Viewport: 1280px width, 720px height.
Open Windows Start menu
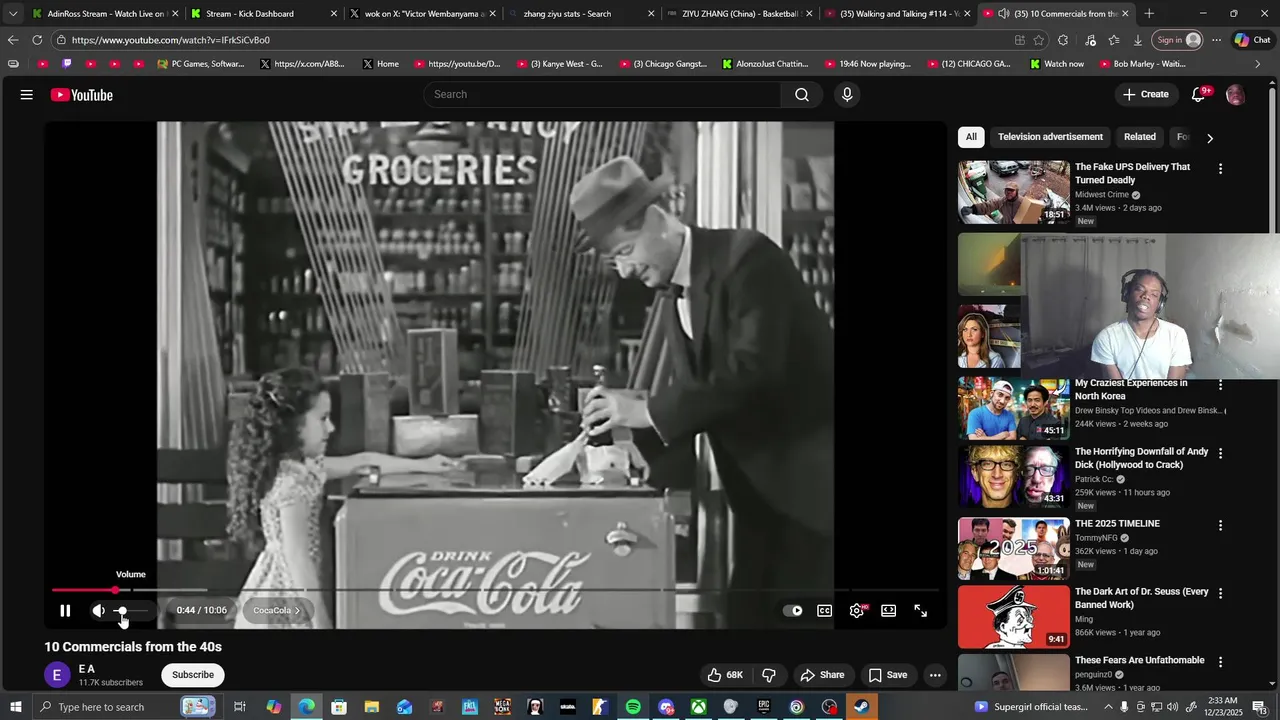click(x=15, y=707)
